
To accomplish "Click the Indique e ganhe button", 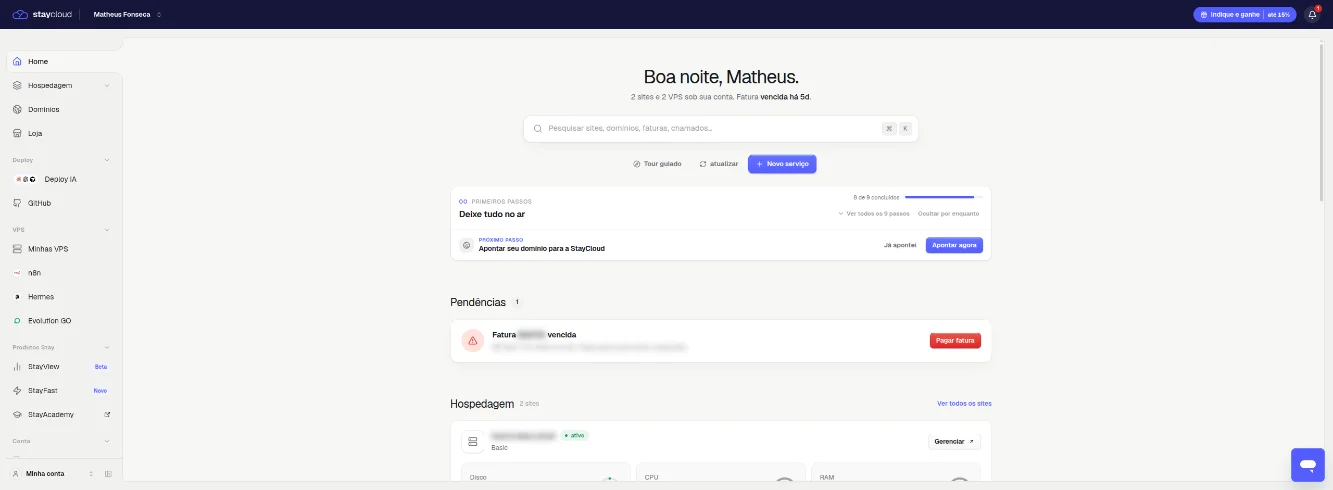I will click(1245, 15).
